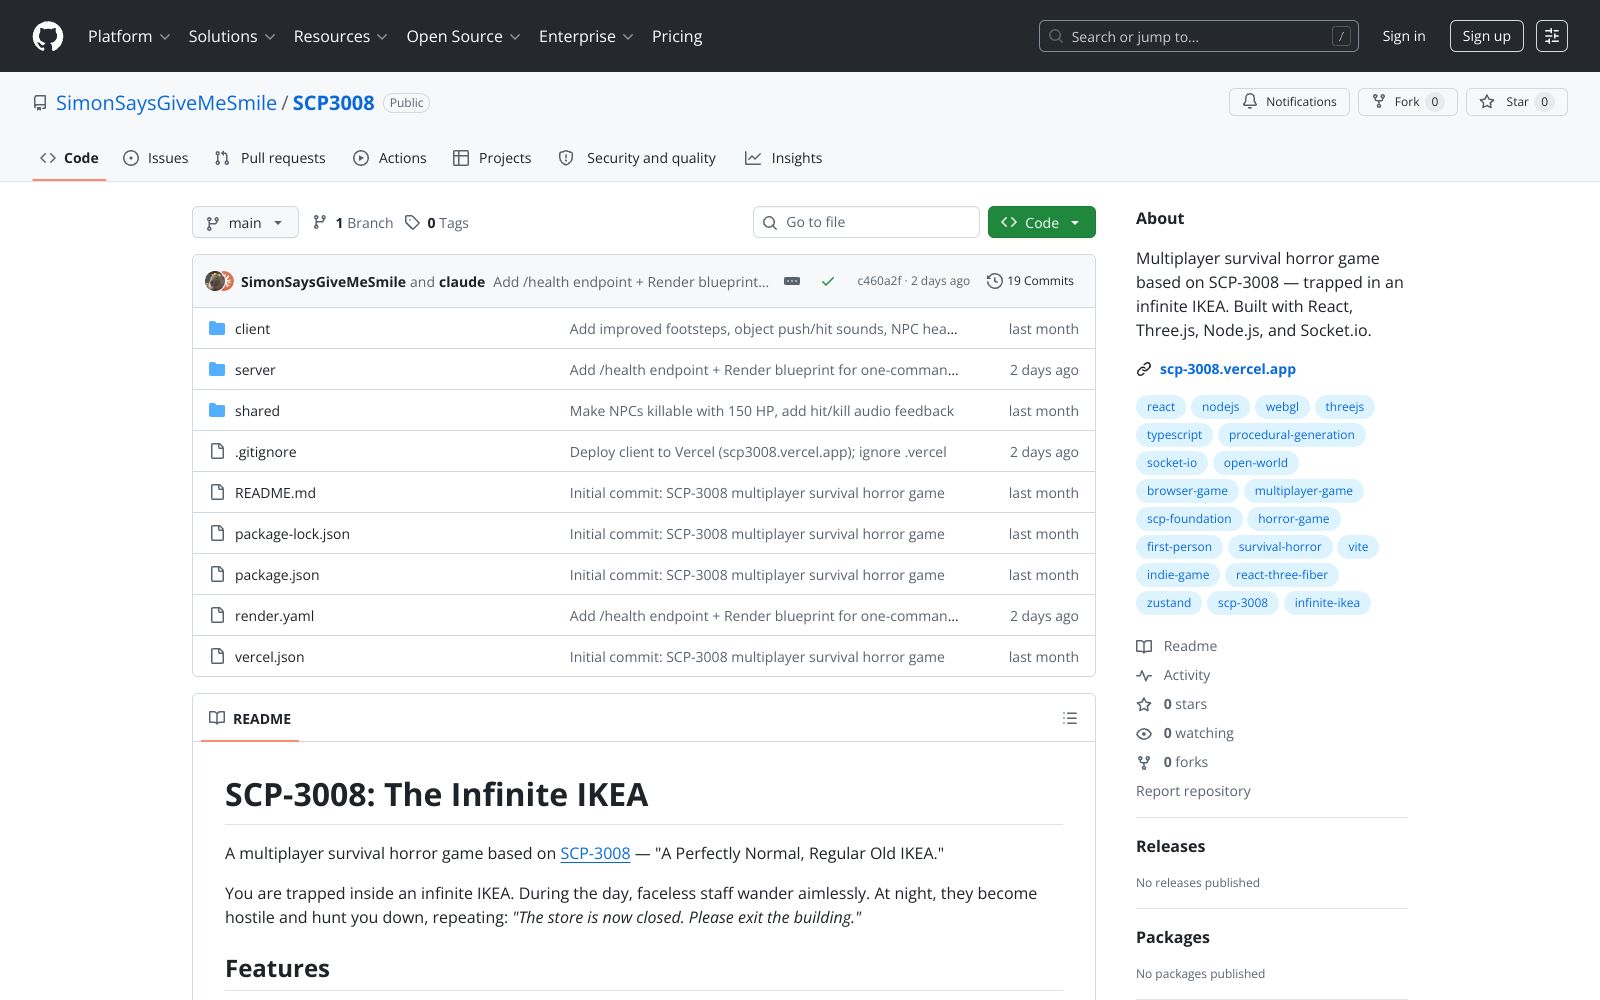The image size is (1600, 1000).
Task: Click the threejs topic tag
Action: coord(1345,407)
